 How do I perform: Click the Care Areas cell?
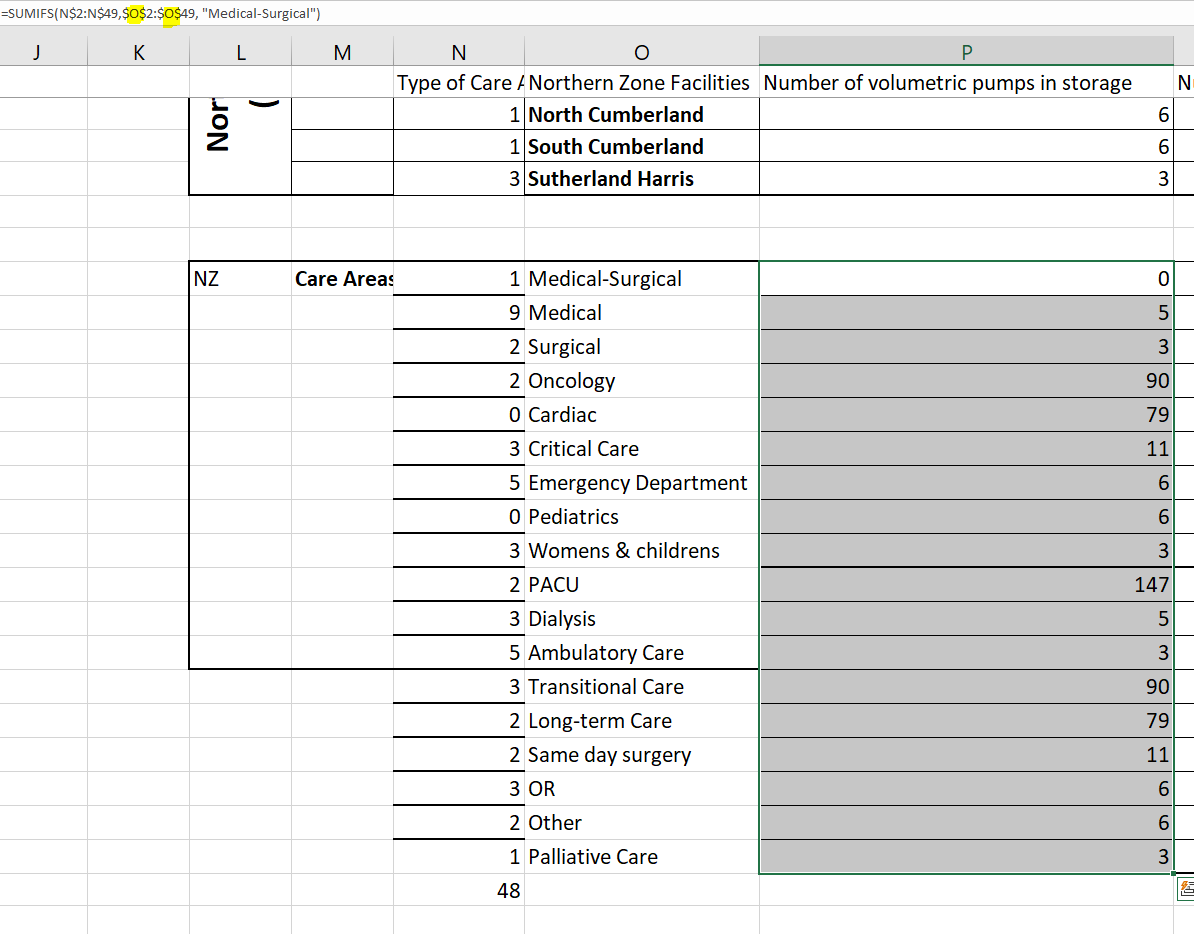(x=342, y=279)
